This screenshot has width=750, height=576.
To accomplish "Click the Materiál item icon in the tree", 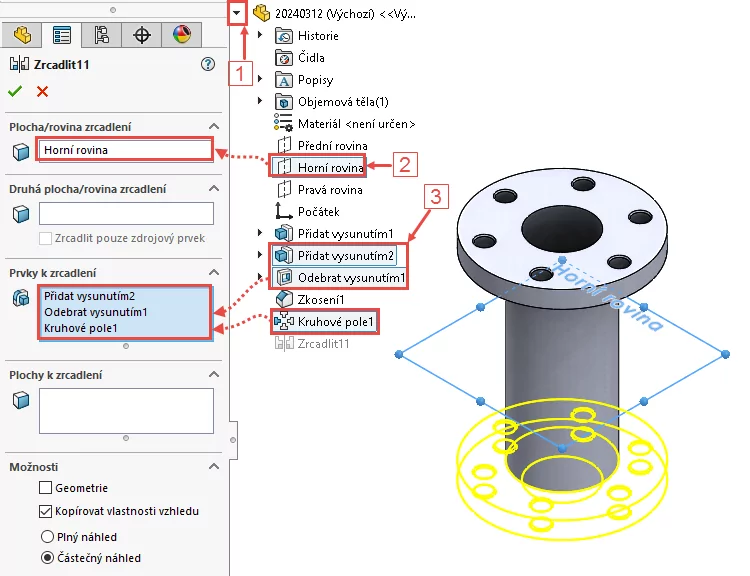I will click(283, 123).
